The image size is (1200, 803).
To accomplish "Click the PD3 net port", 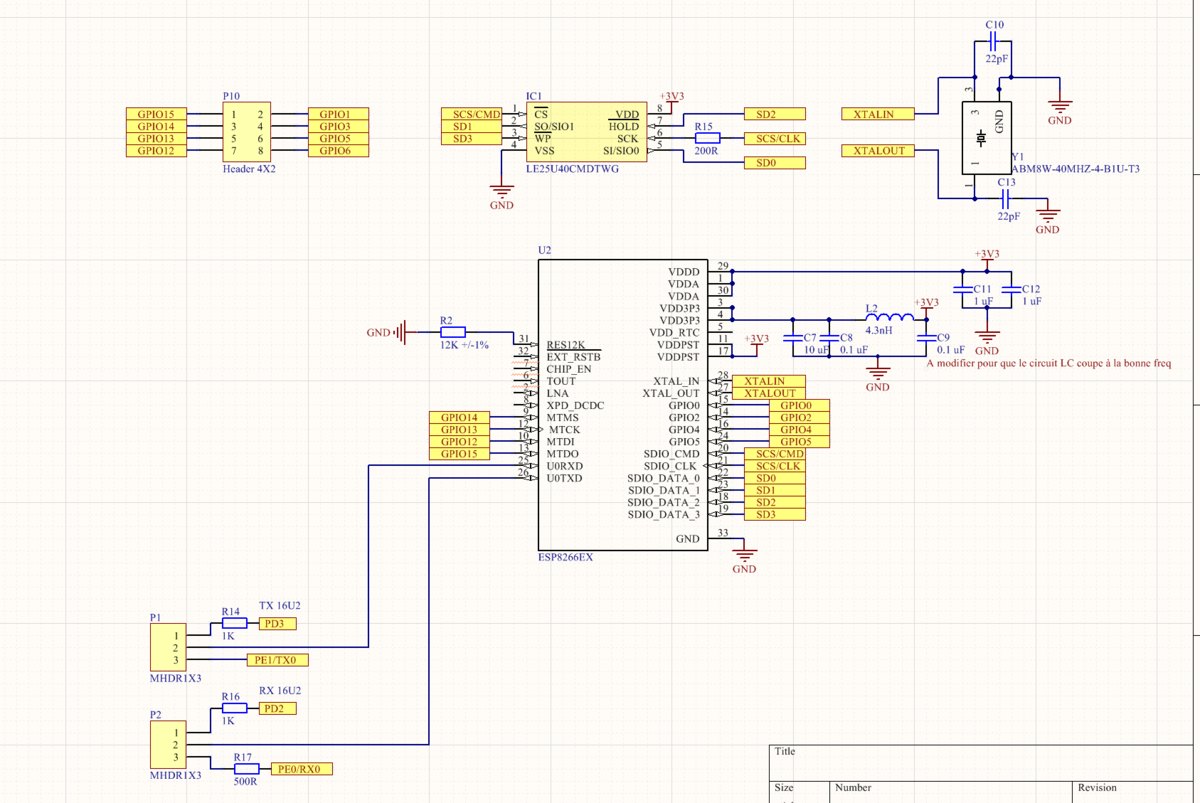I will (x=277, y=624).
